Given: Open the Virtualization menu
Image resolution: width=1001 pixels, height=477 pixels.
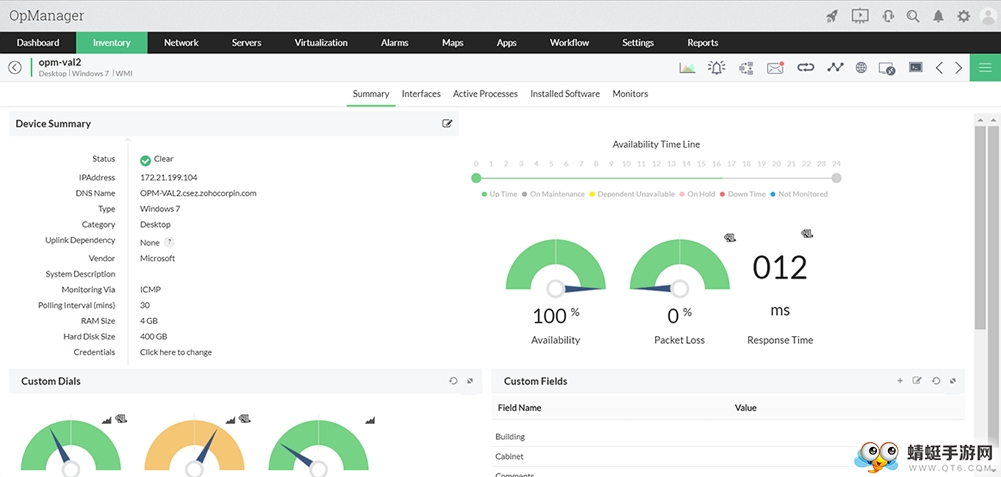Looking at the screenshot, I should pos(321,43).
